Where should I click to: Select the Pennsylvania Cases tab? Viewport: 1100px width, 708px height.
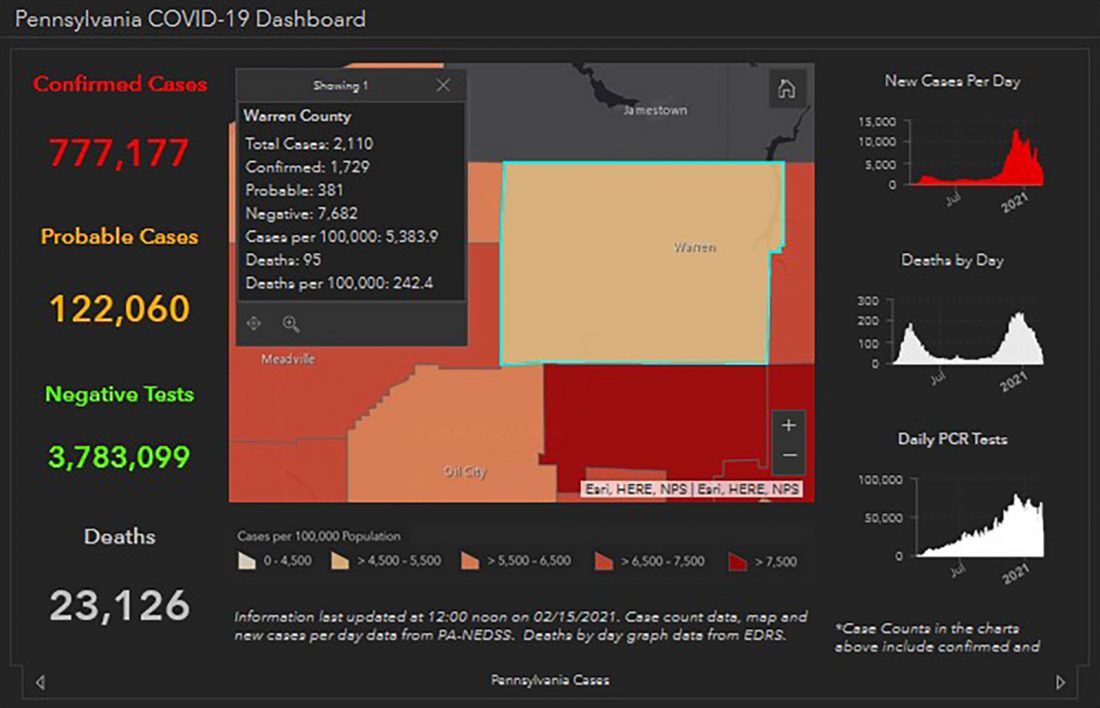point(549,680)
